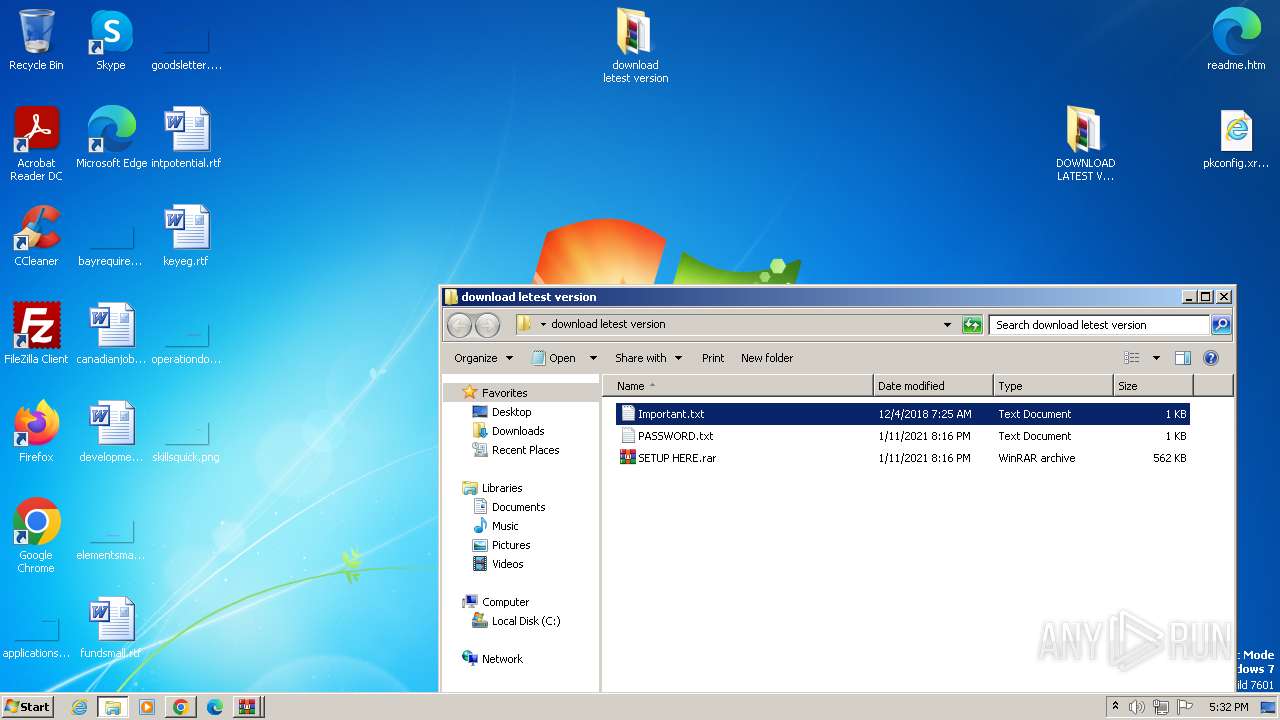Click Edge icon in taskbar

pyautogui.click(x=214, y=707)
